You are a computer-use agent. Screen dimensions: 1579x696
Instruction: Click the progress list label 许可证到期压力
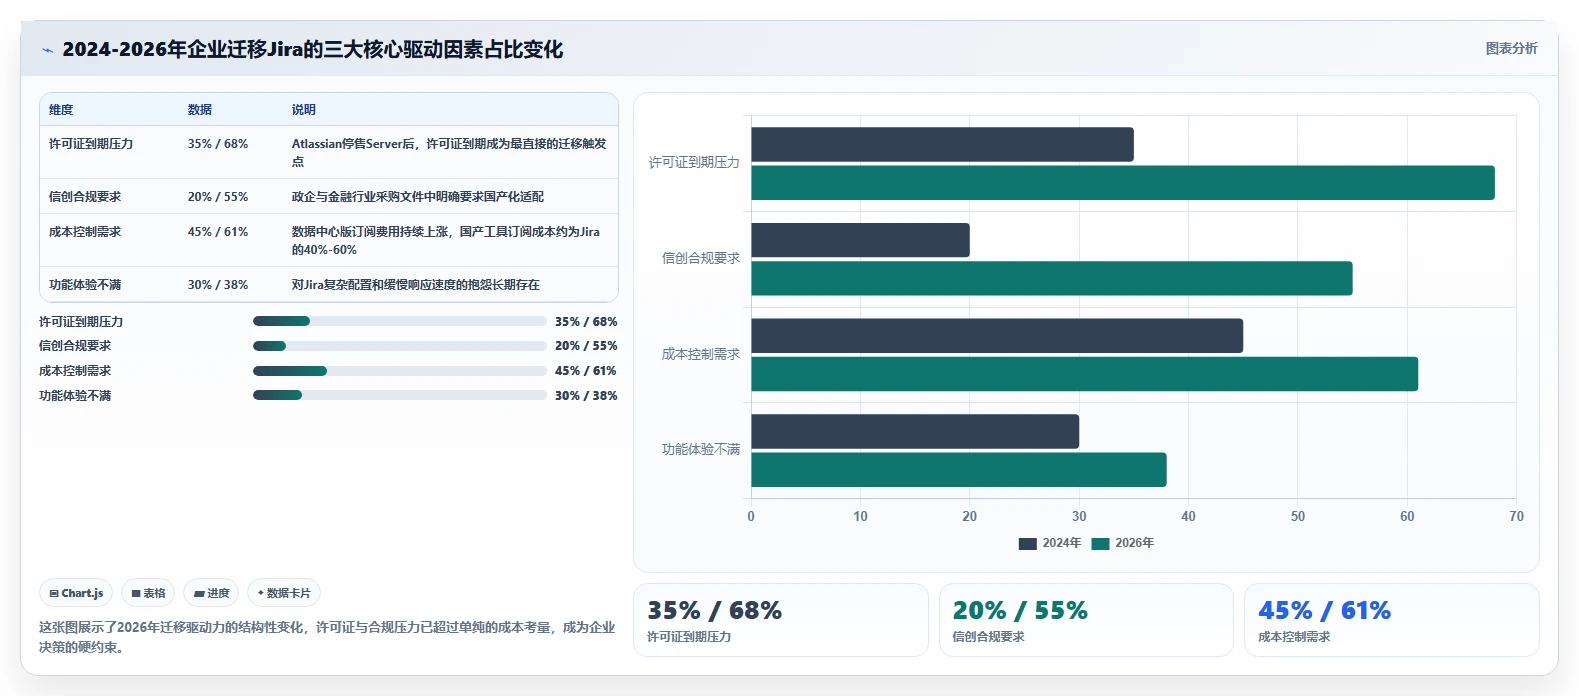point(81,322)
